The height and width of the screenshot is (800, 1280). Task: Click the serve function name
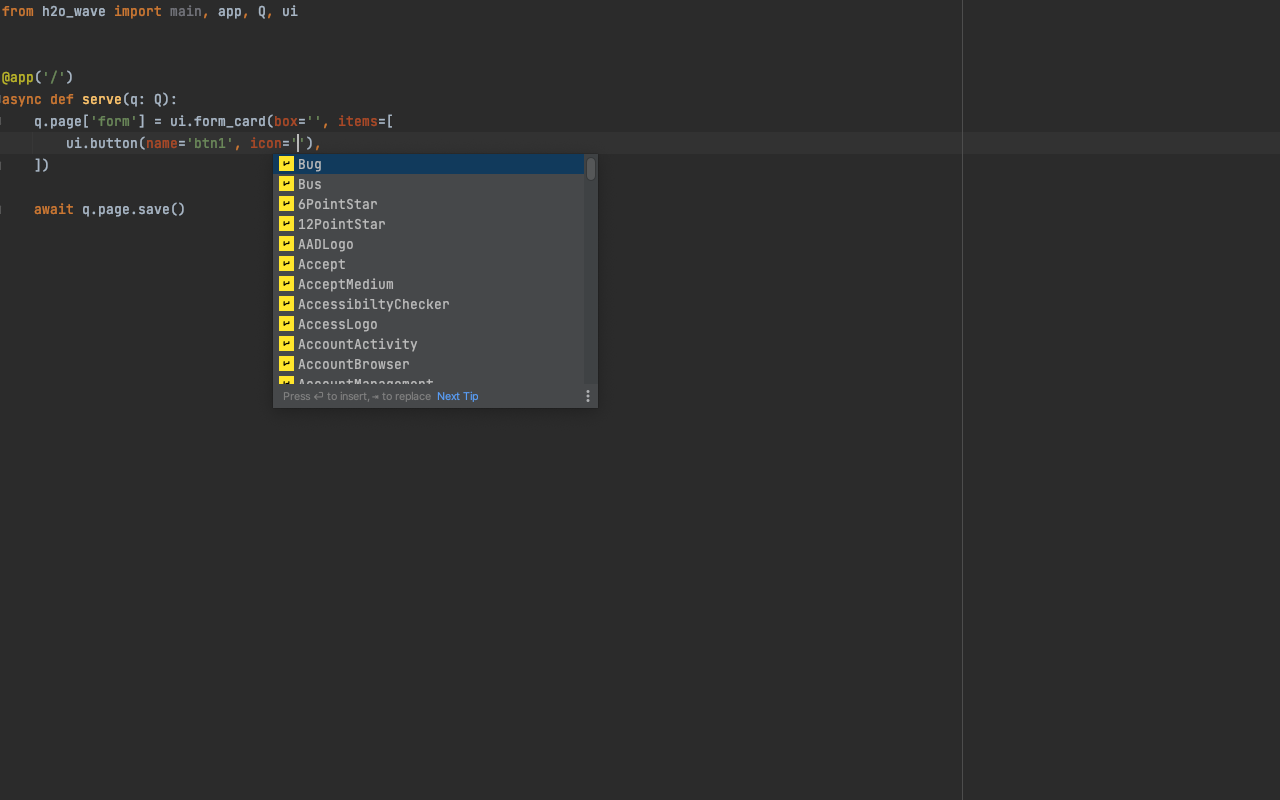(101, 99)
